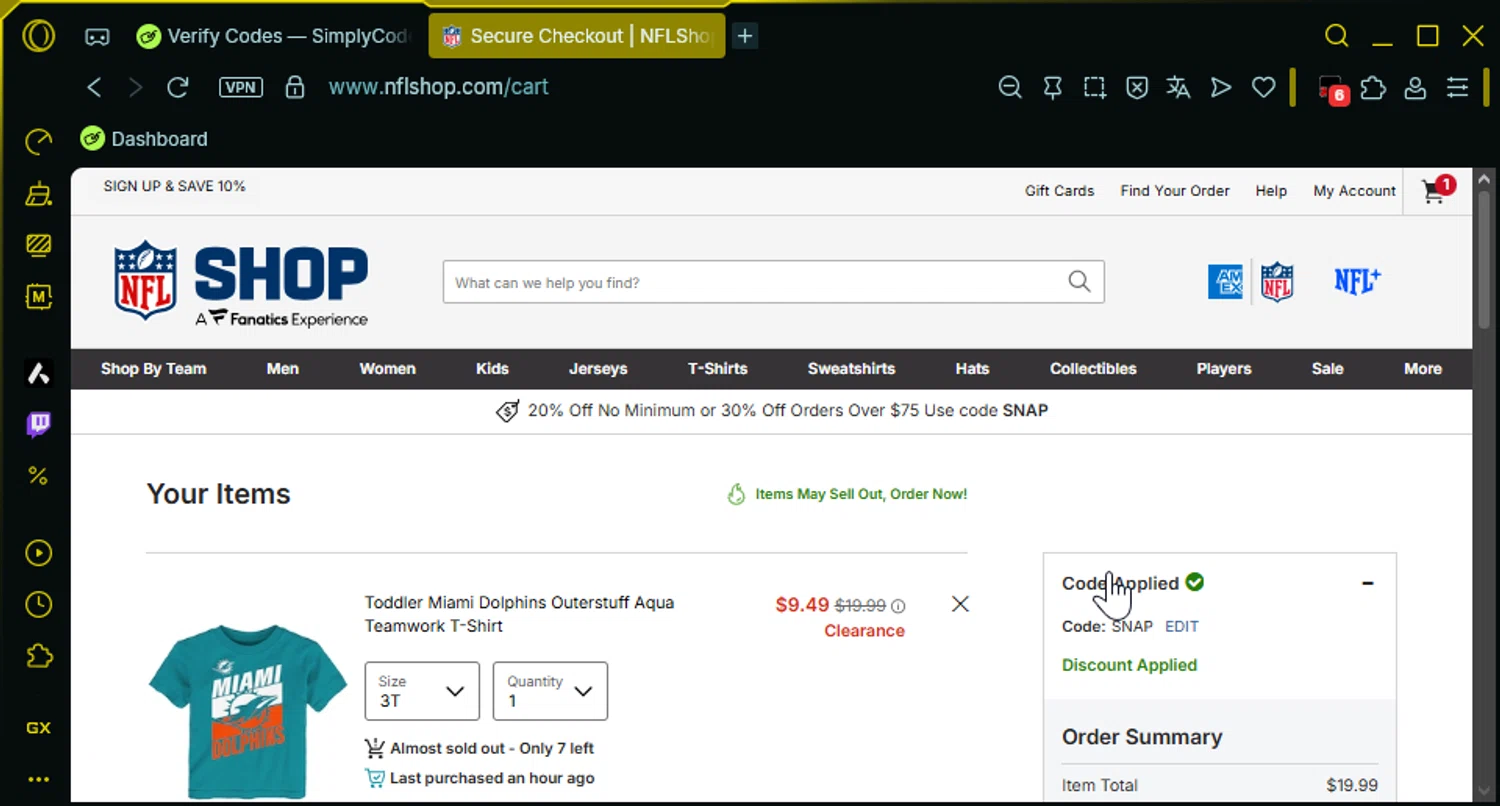Open the Sweatshirts menu
The height and width of the screenshot is (806, 1500).
[851, 368]
